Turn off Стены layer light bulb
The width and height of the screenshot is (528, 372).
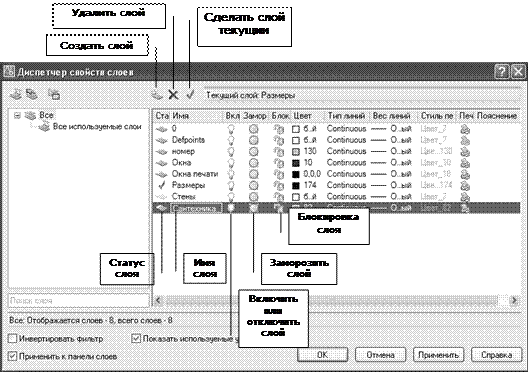(x=231, y=197)
